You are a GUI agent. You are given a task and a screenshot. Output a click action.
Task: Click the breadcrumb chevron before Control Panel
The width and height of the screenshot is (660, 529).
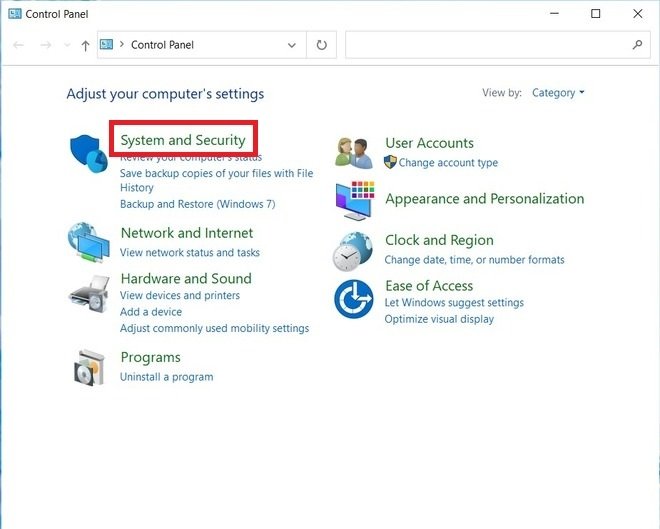[122, 44]
